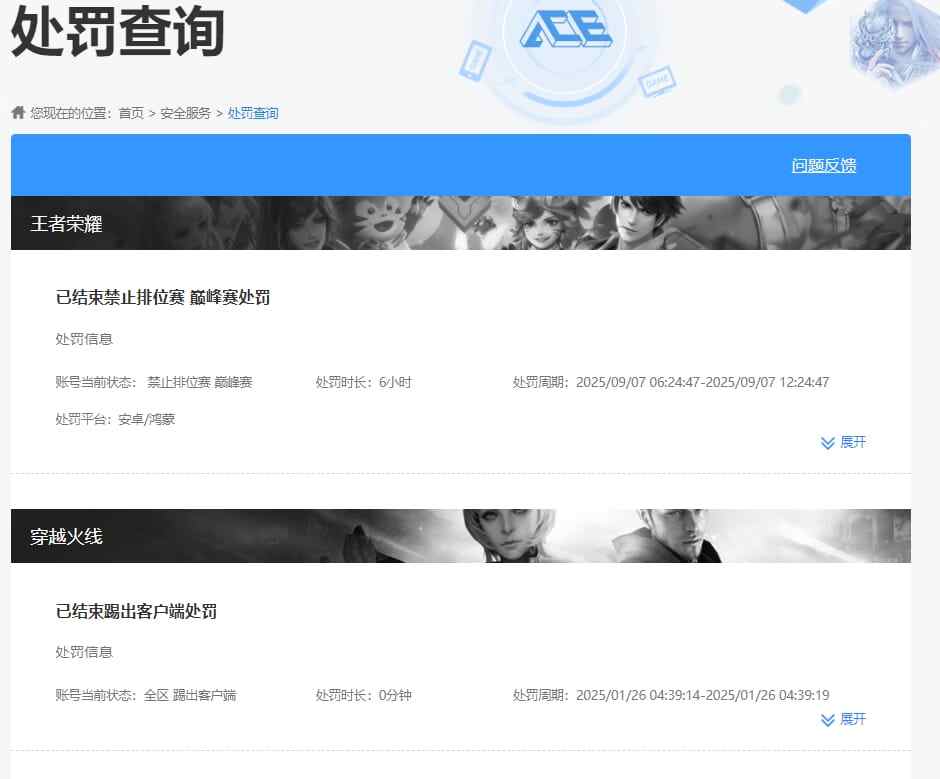This screenshot has height=779, width=940.
Task: Expand the 穿越火线 penalty details with 展开
Action: click(x=855, y=720)
